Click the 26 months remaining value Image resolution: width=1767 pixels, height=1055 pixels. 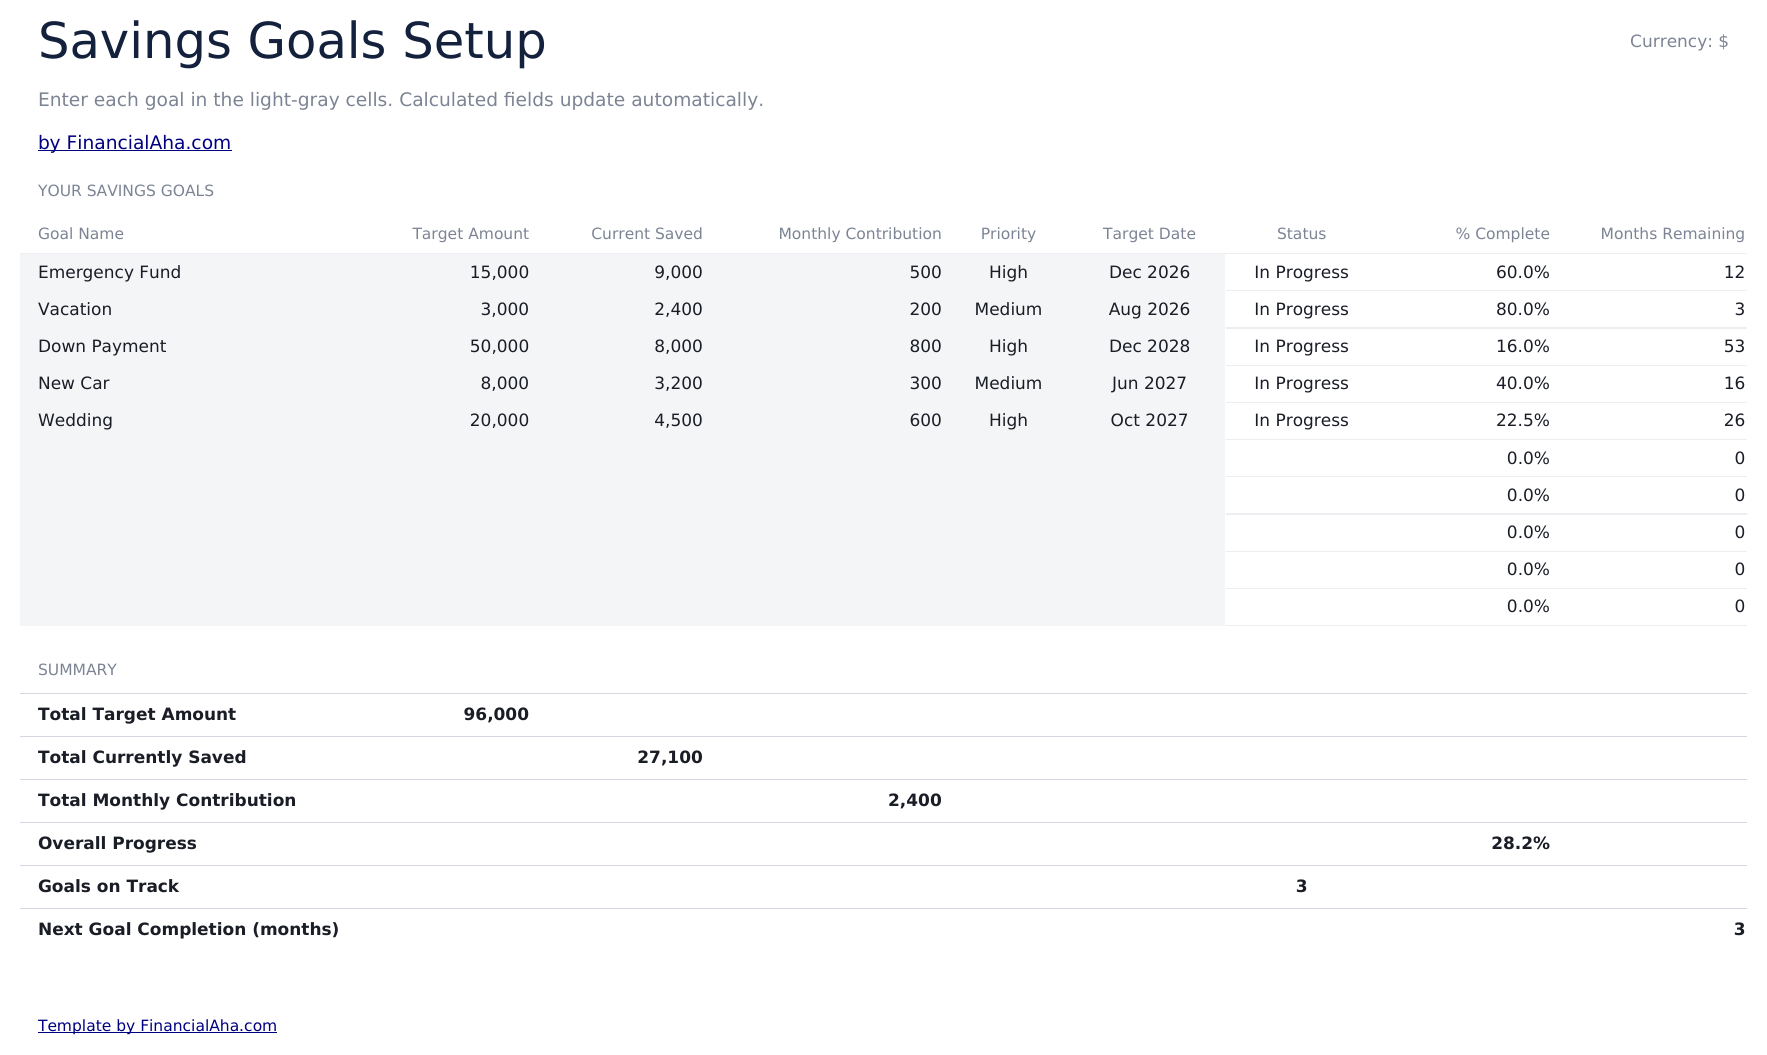point(1734,420)
